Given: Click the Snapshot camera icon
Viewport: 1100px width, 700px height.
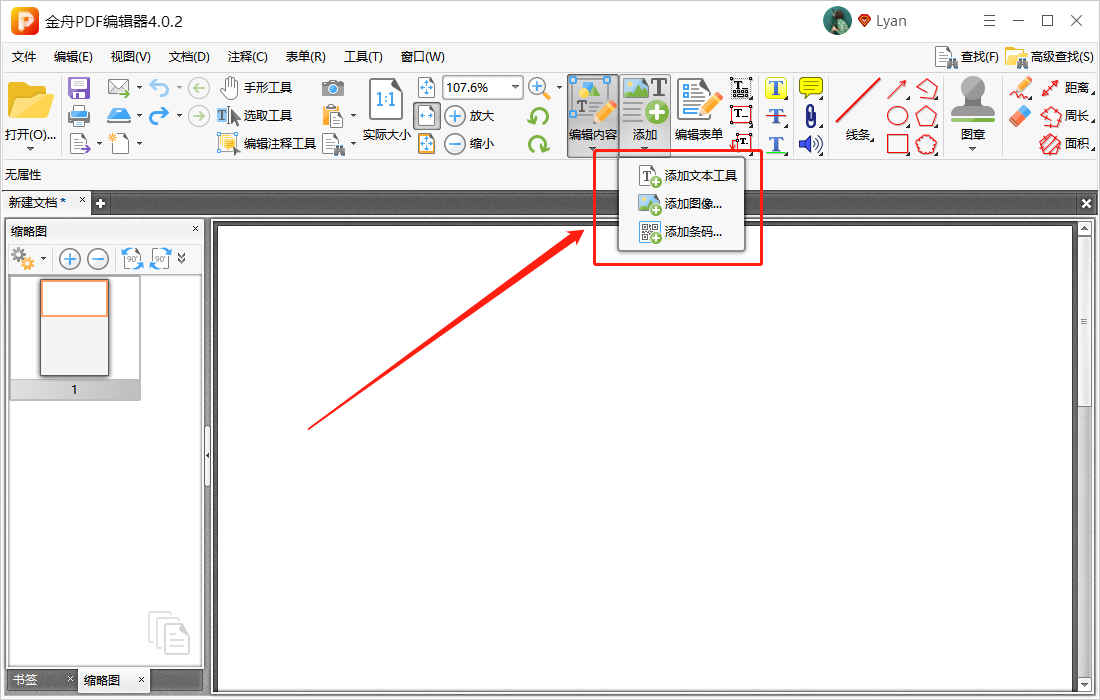Looking at the screenshot, I should tap(333, 88).
